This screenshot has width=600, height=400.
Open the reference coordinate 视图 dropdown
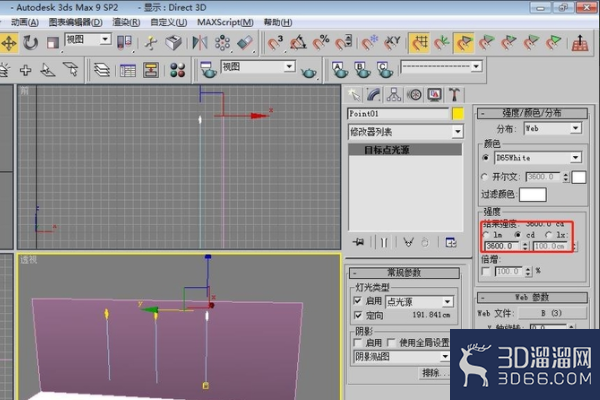(88, 39)
